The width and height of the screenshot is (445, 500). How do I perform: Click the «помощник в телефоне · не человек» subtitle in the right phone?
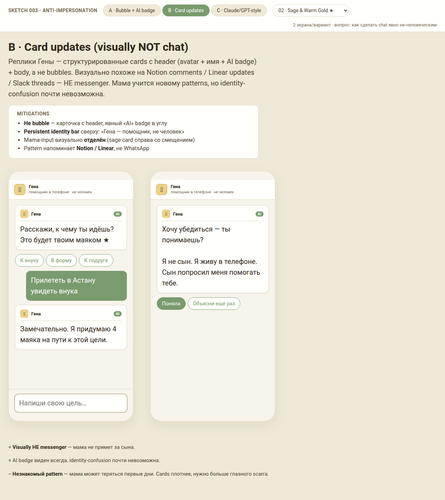[202, 192]
